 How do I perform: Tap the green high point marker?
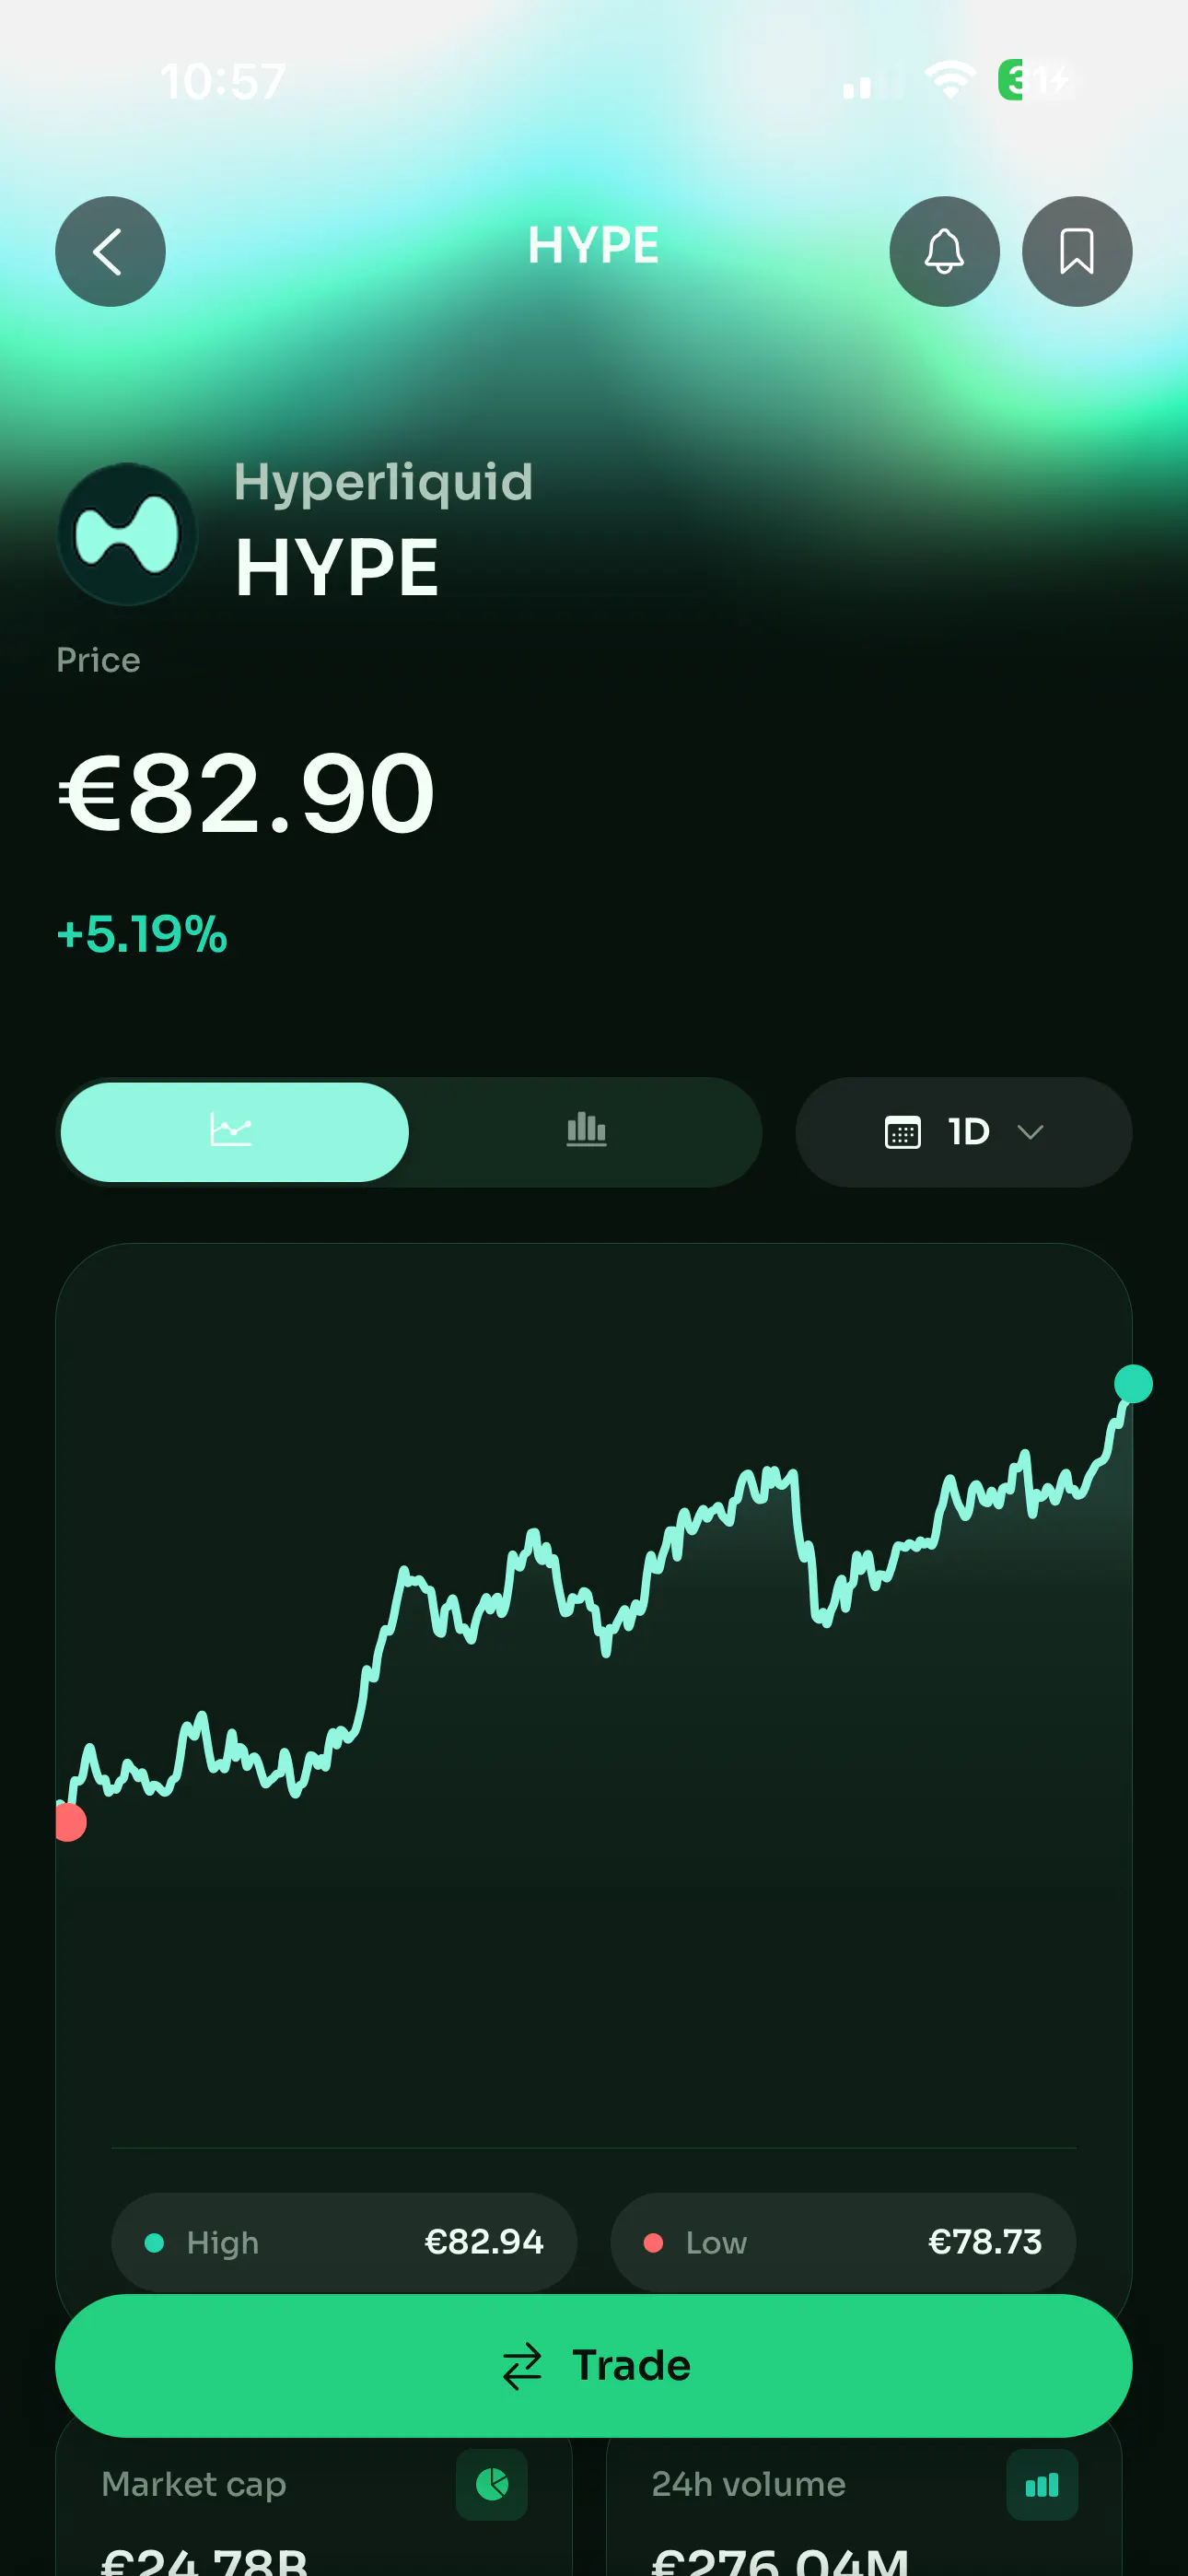pyautogui.click(x=1133, y=1384)
